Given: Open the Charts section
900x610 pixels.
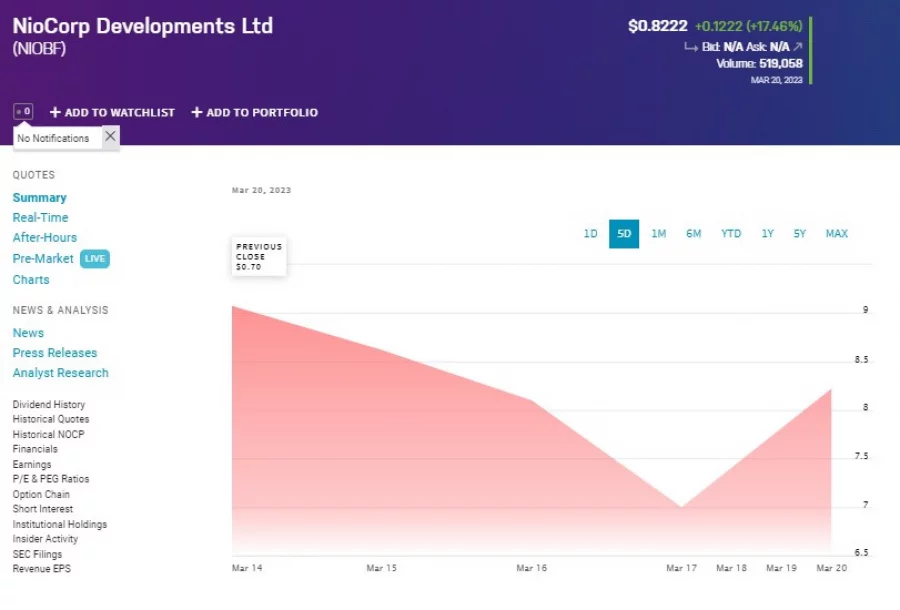Looking at the screenshot, I should point(30,279).
